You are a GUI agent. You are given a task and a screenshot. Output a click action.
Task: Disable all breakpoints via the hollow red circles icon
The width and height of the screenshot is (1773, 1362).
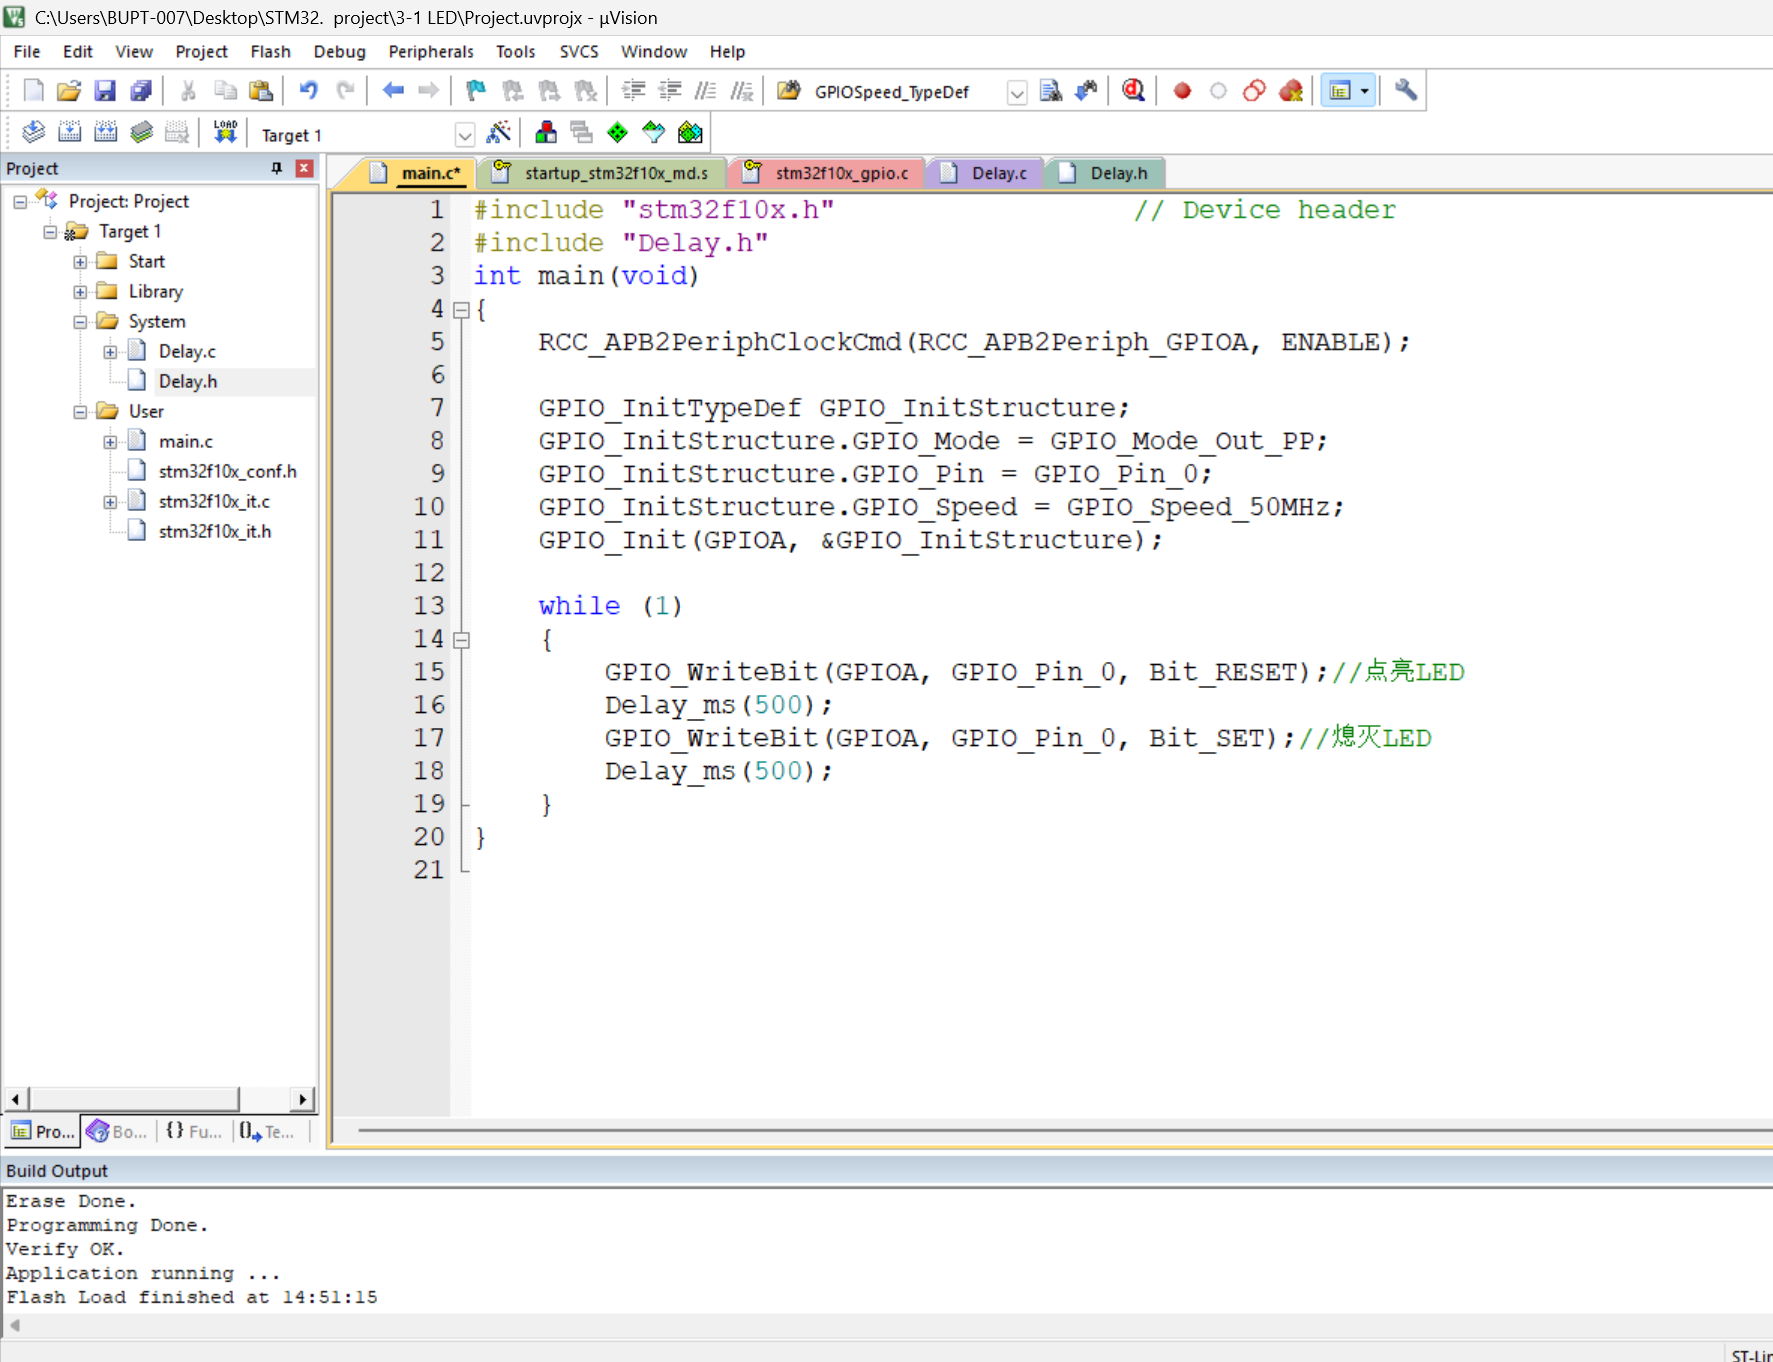(x=1254, y=91)
